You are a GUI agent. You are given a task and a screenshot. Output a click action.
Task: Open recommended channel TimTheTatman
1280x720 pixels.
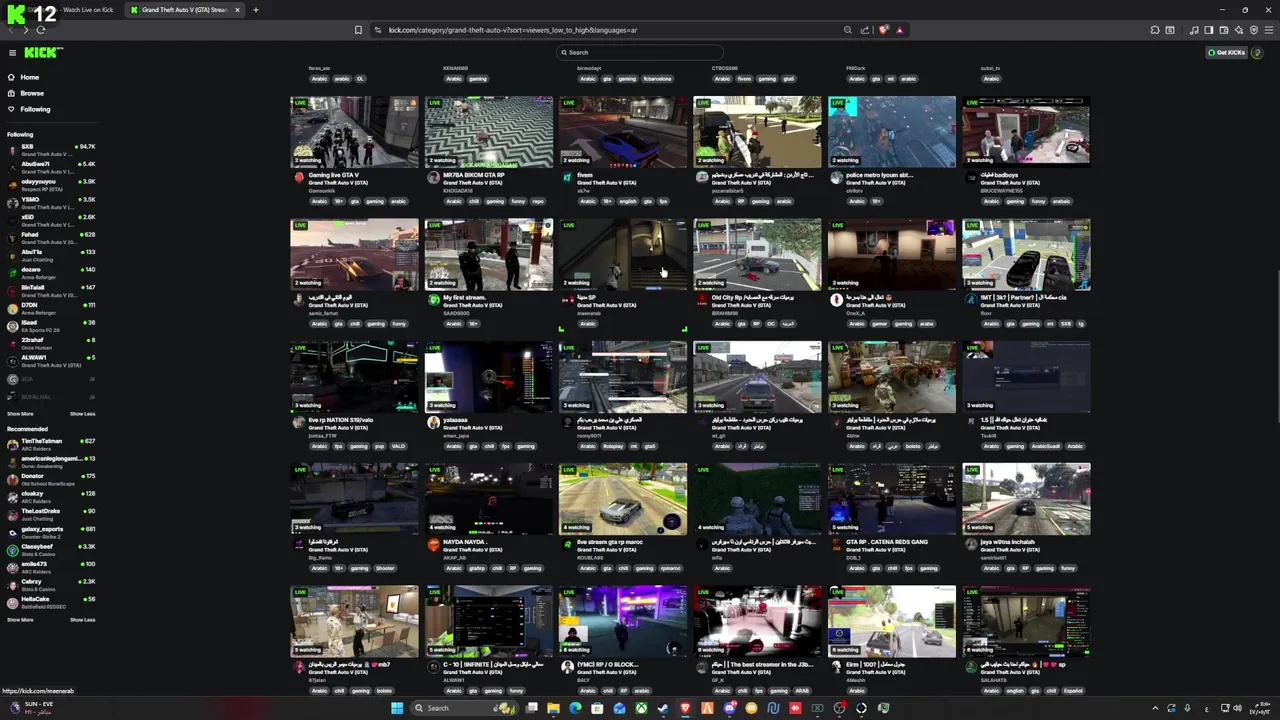pyautogui.click(x=50, y=444)
